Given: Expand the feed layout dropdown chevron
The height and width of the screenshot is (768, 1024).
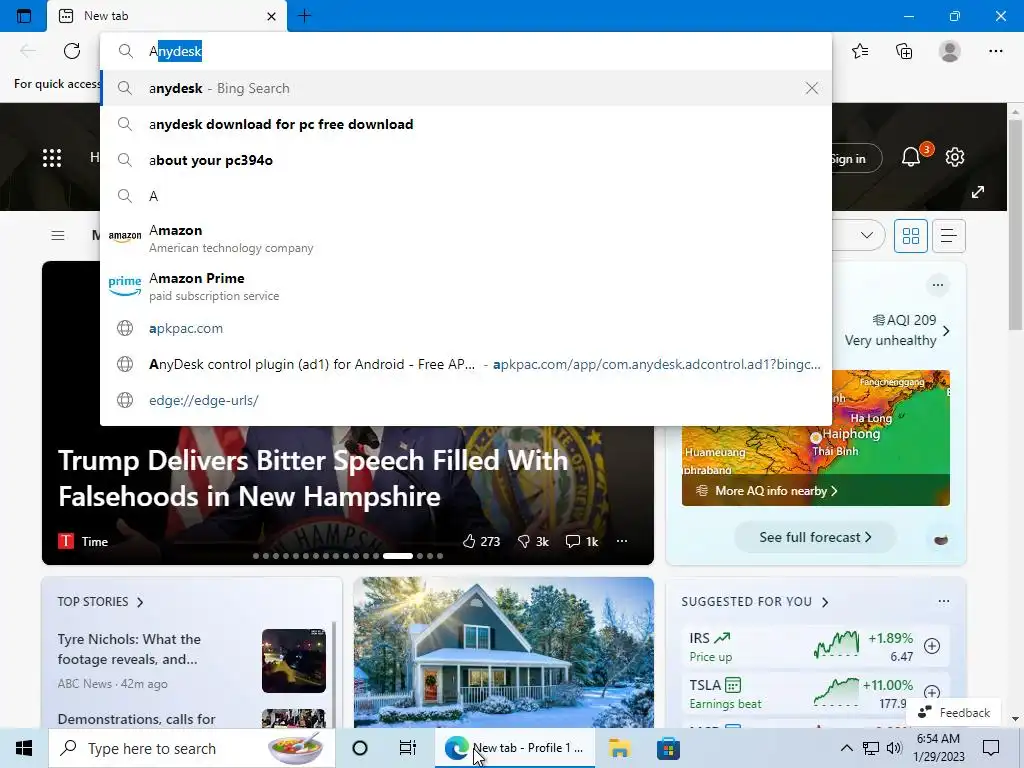Looking at the screenshot, I should 867,235.
